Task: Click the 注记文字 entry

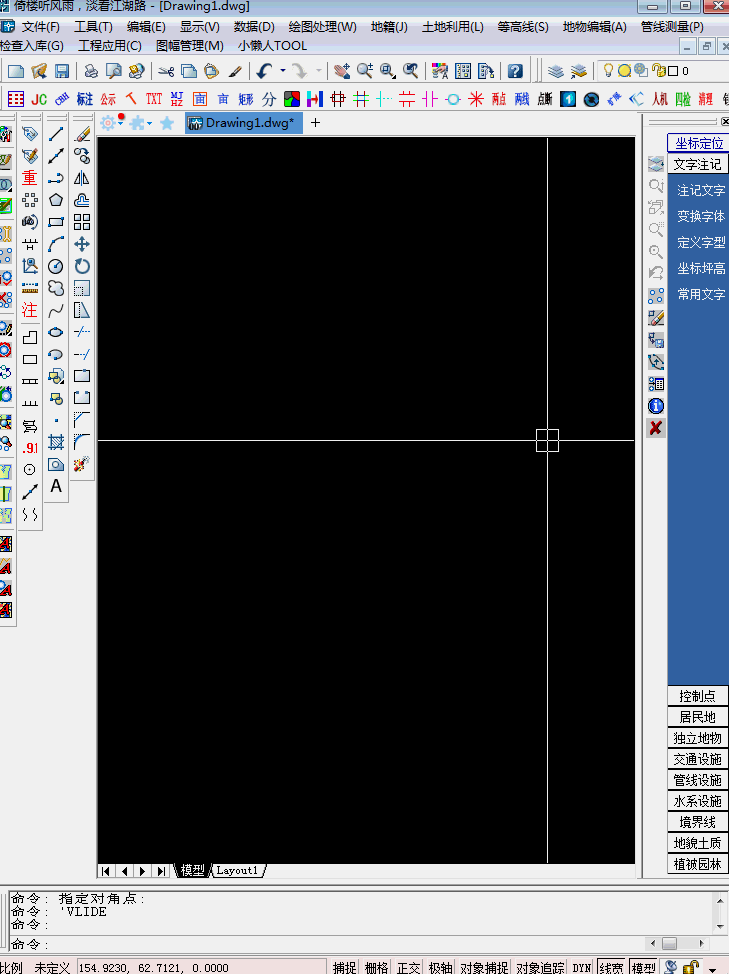Action: pos(700,190)
